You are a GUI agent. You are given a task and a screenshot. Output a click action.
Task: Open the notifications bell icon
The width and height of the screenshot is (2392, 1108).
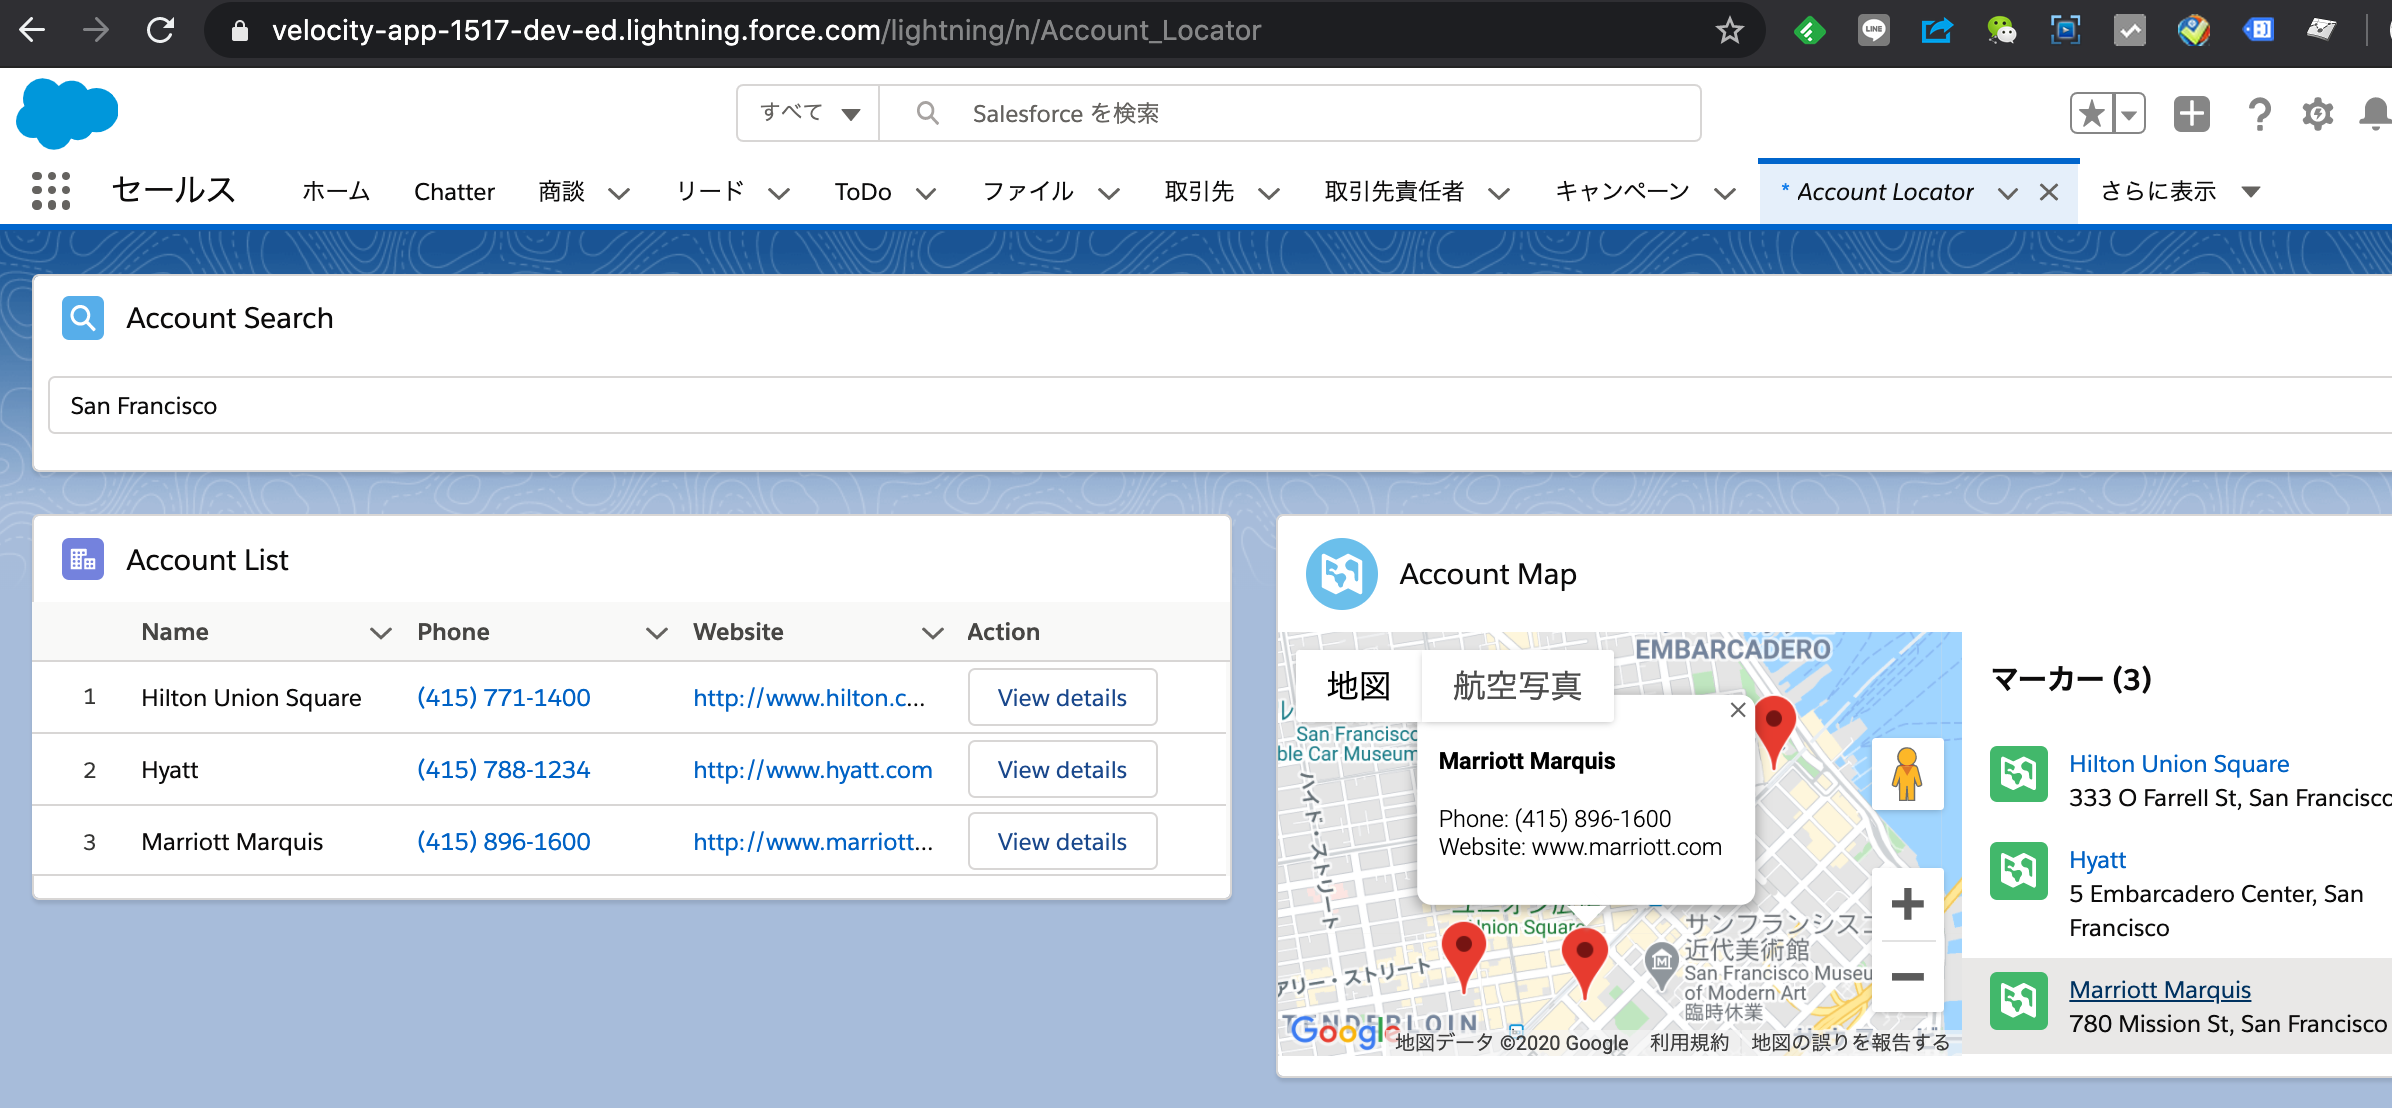pyautogui.click(x=2376, y=114)
